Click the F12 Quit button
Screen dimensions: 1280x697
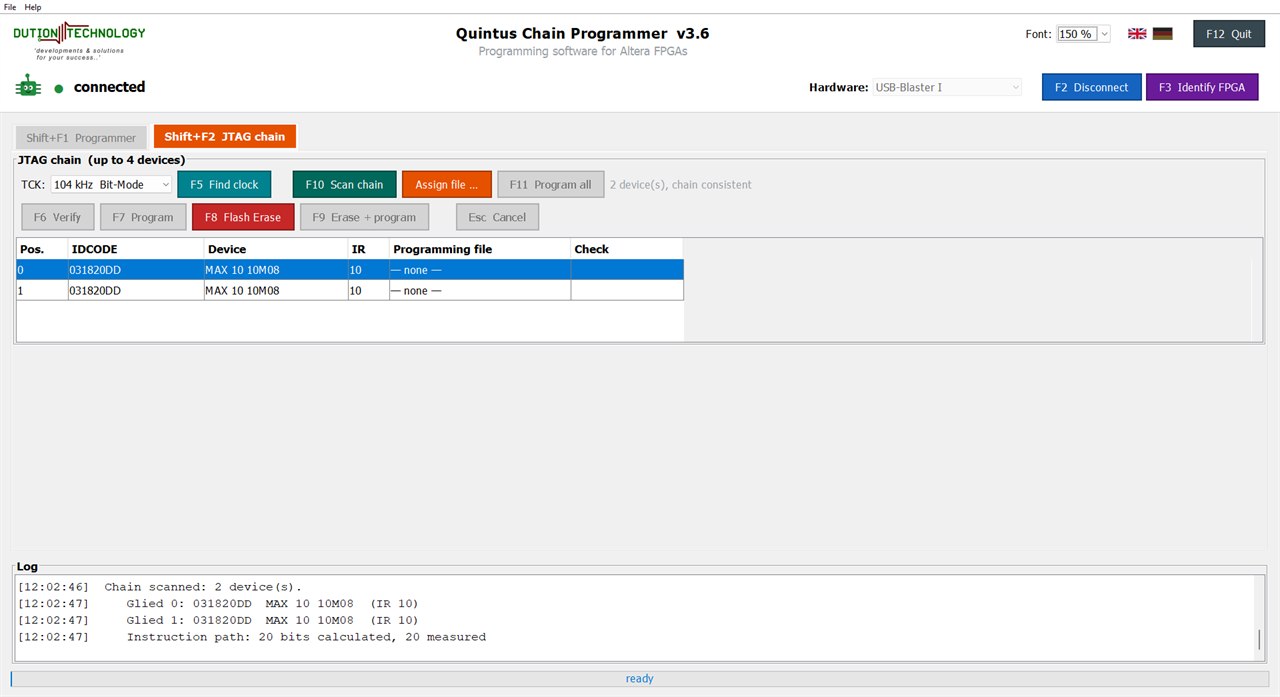click(1229, 34)
